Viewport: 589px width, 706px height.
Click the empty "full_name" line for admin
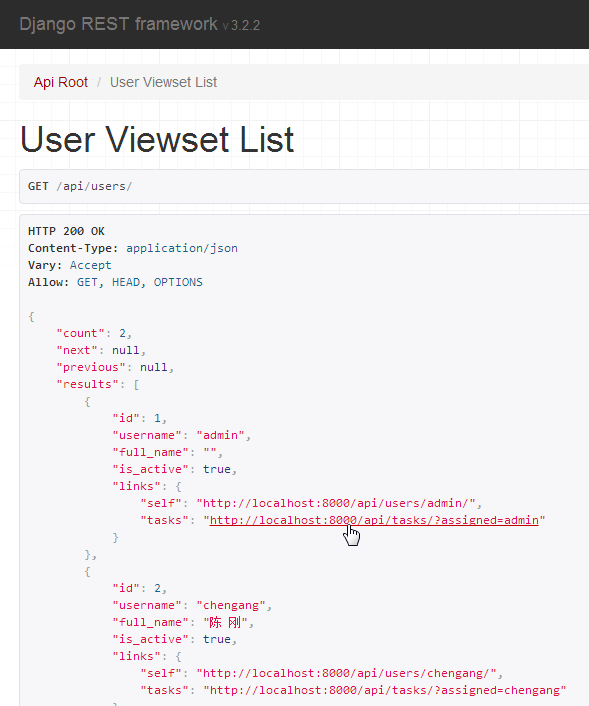tap(168, 453)
